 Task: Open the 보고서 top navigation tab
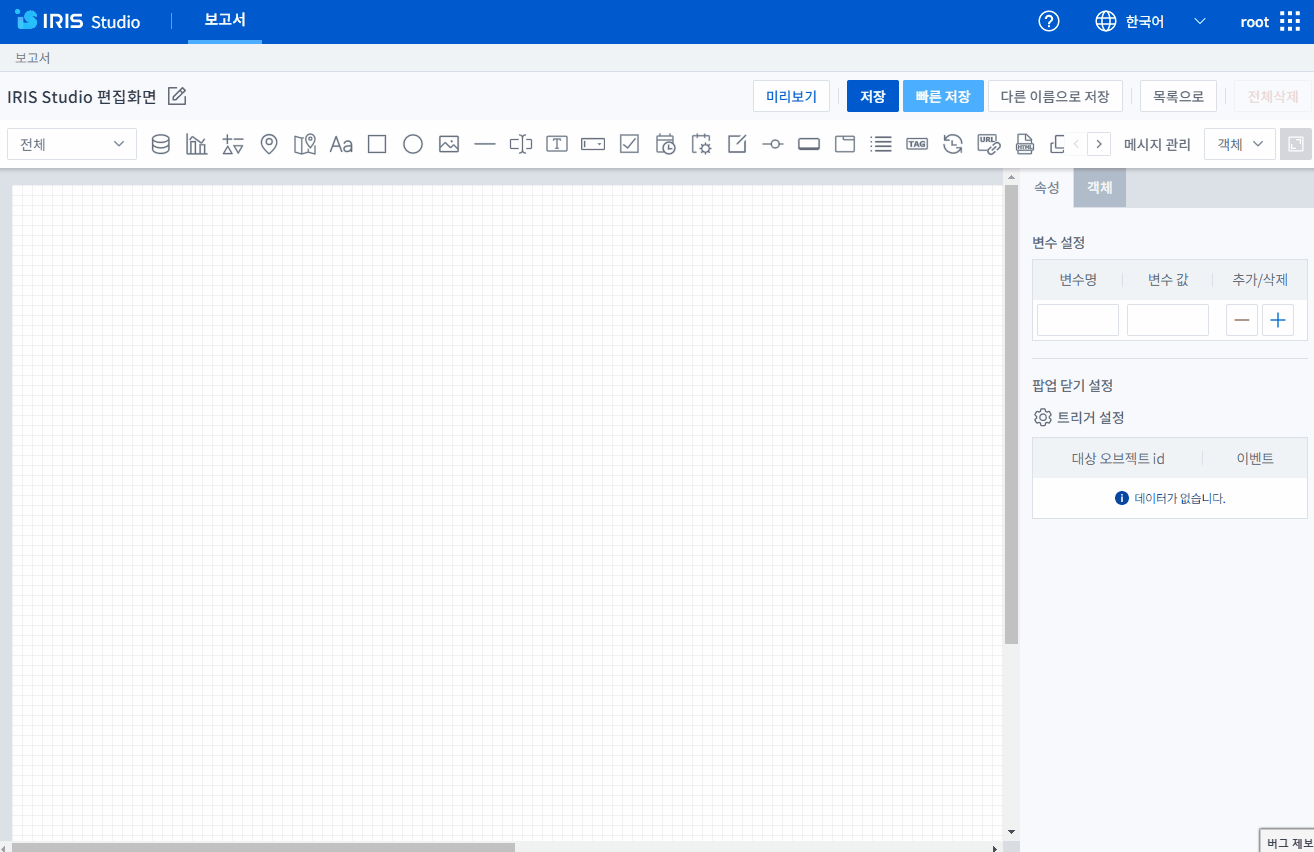point(225,21)
